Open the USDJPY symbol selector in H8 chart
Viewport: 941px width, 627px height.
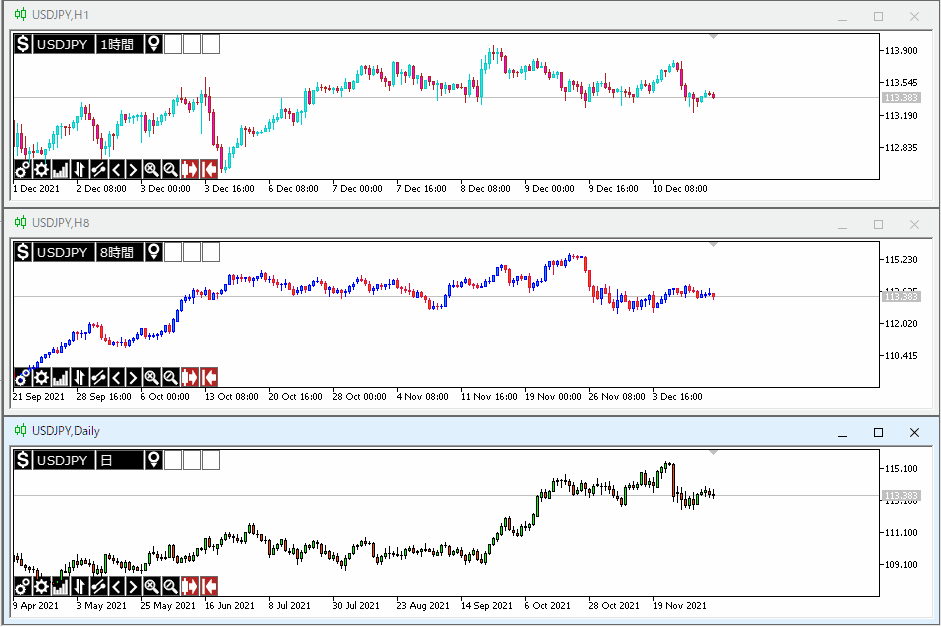click(x=63, y=252)
